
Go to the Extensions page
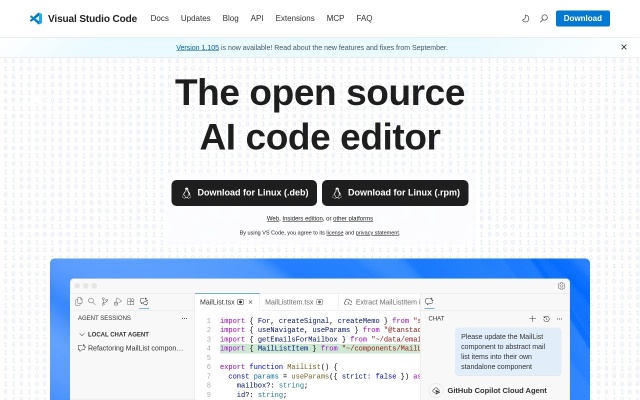coord(294,18)
